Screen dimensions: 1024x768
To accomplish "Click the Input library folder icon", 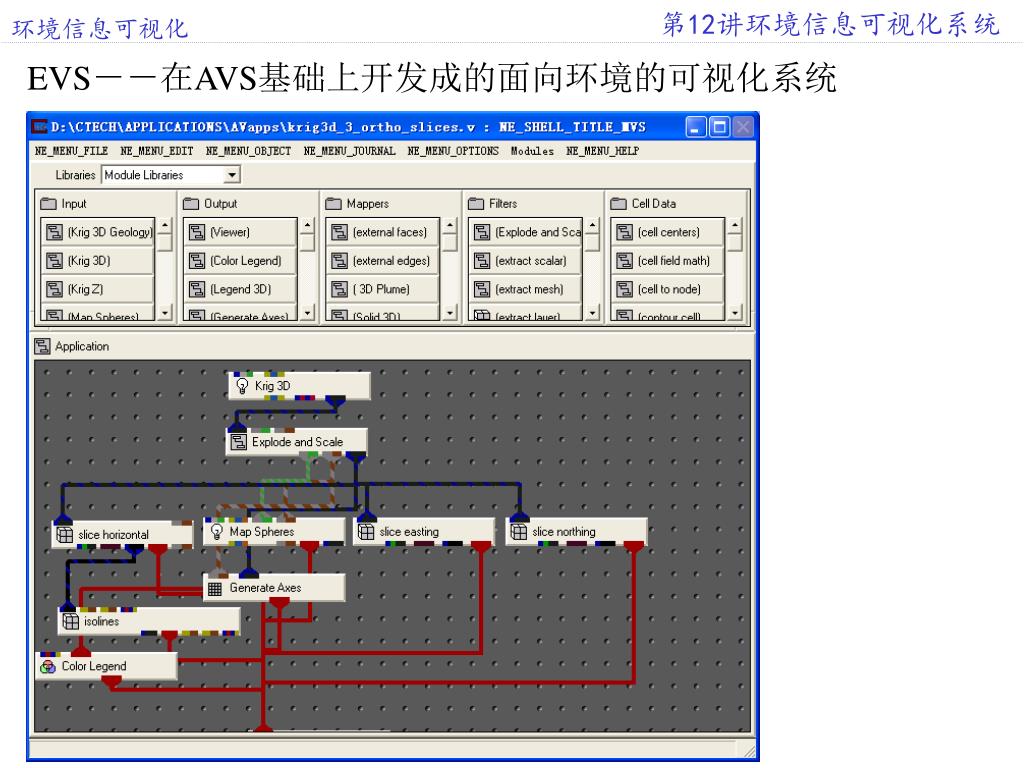I will click(x=48, y=204).
